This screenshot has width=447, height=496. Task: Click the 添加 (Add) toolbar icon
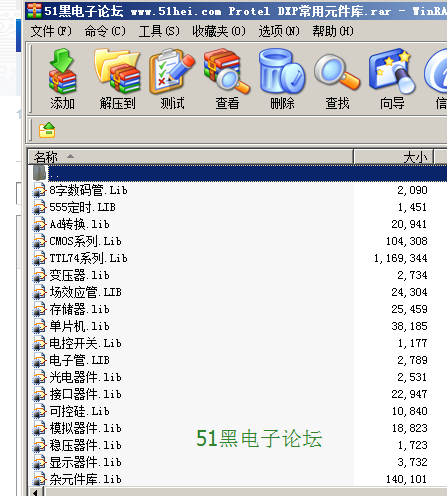pyautogui.click(x=63, y=79)
